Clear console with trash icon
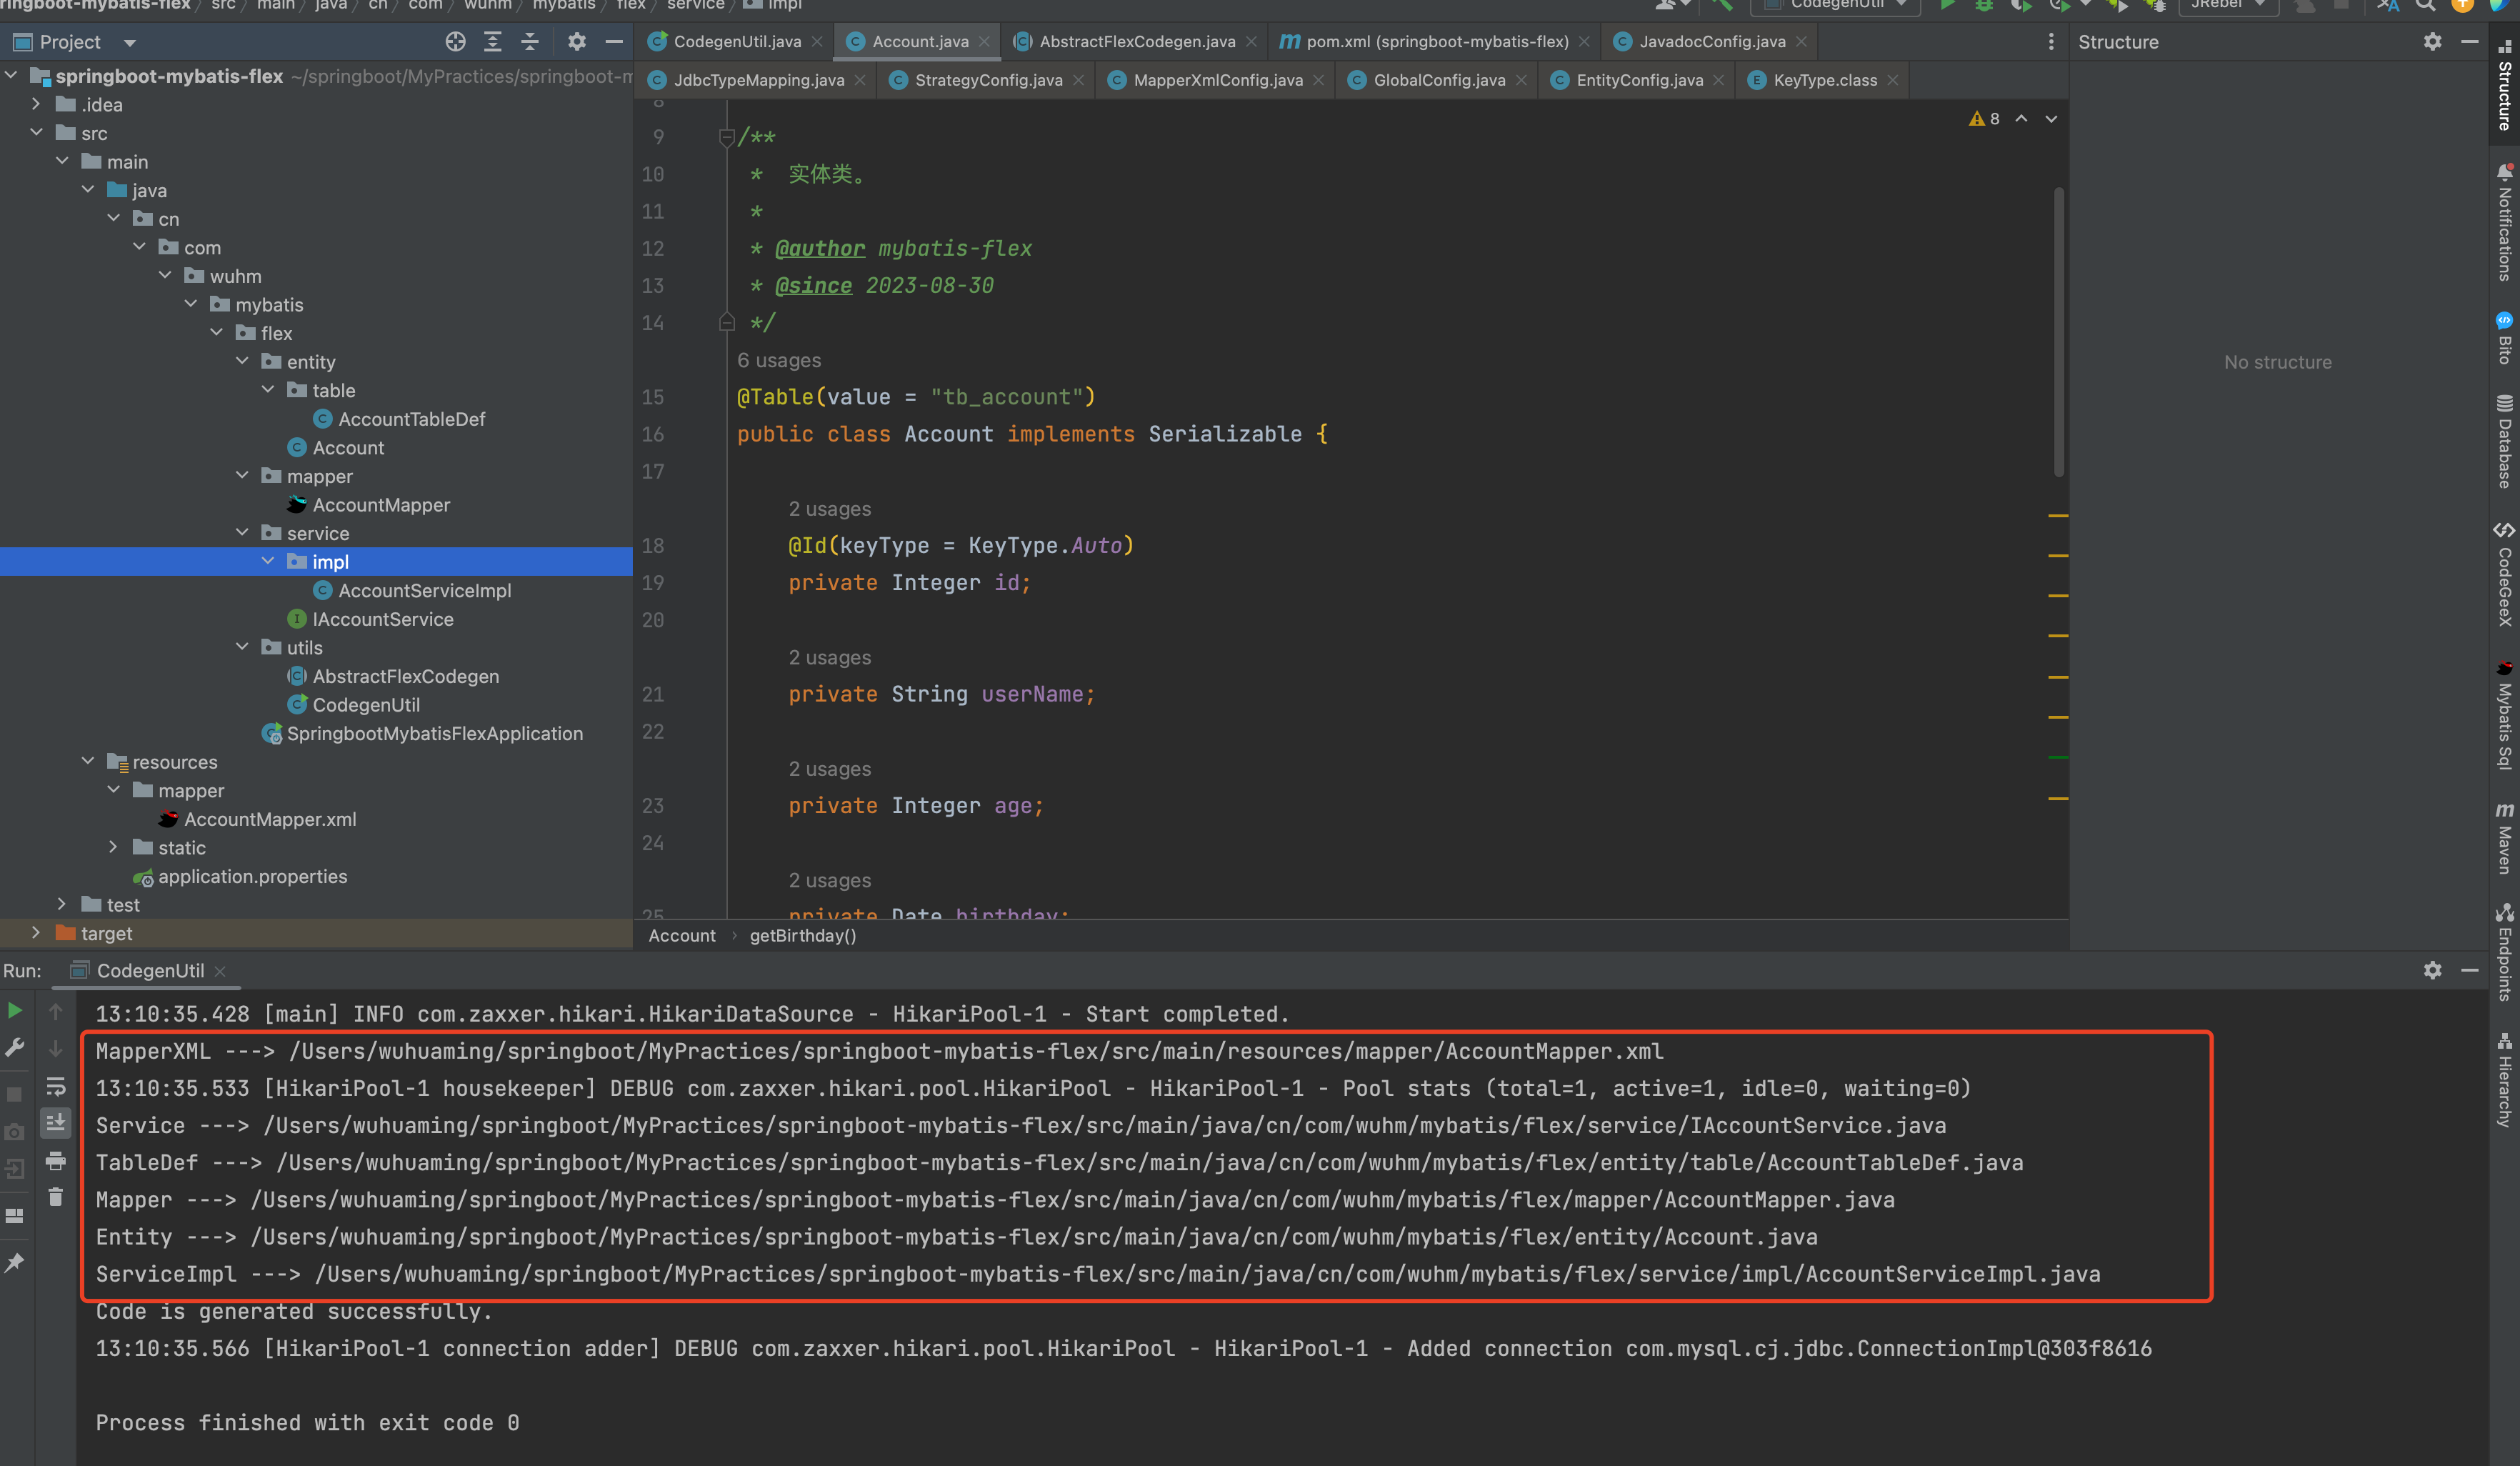Screen dimensions: 2520x1466 56,1197
